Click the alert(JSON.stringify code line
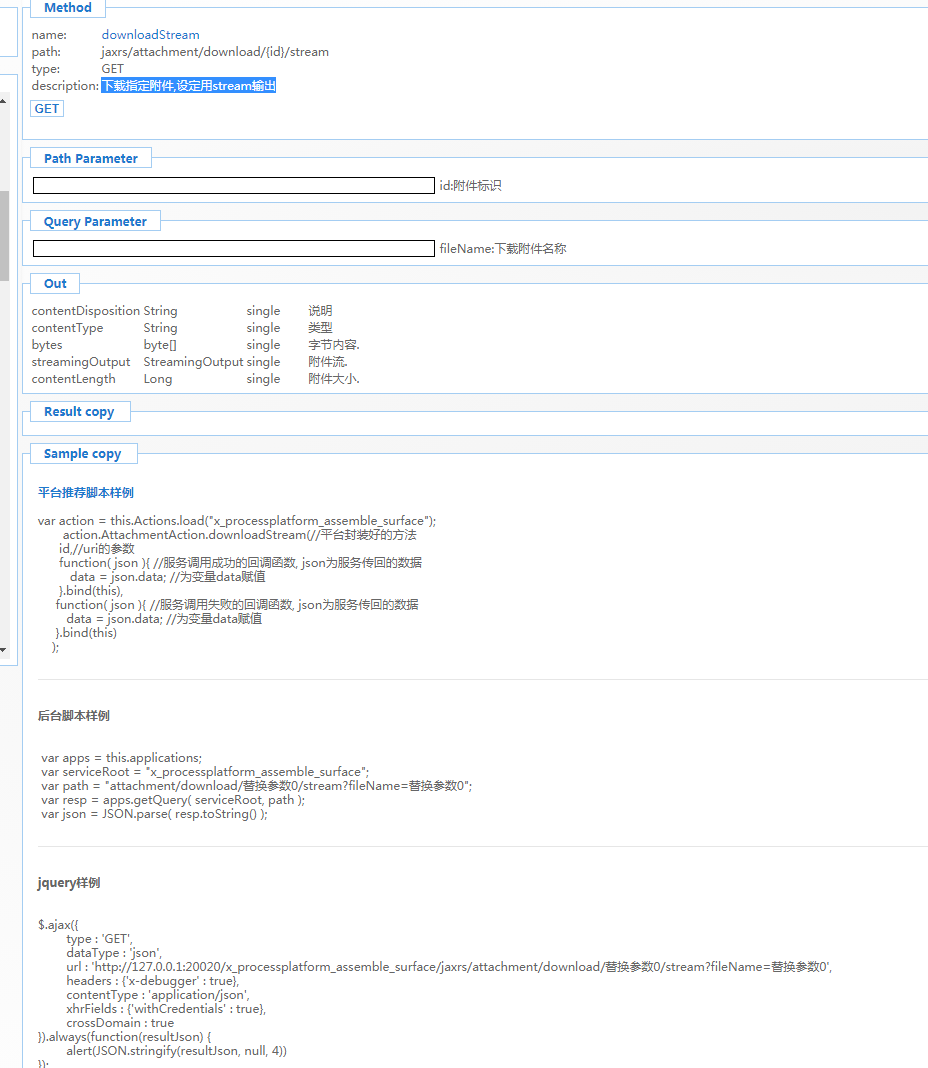The image size is (928, 1068). tap(176, 1051)
